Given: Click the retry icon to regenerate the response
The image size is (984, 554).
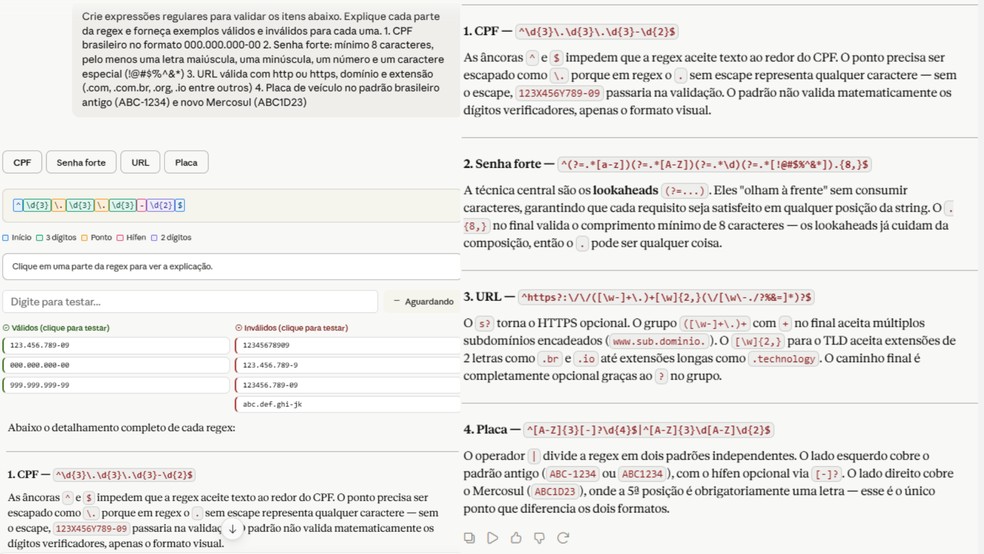Looking at the screenshot, I should click(x=563, y=538).
